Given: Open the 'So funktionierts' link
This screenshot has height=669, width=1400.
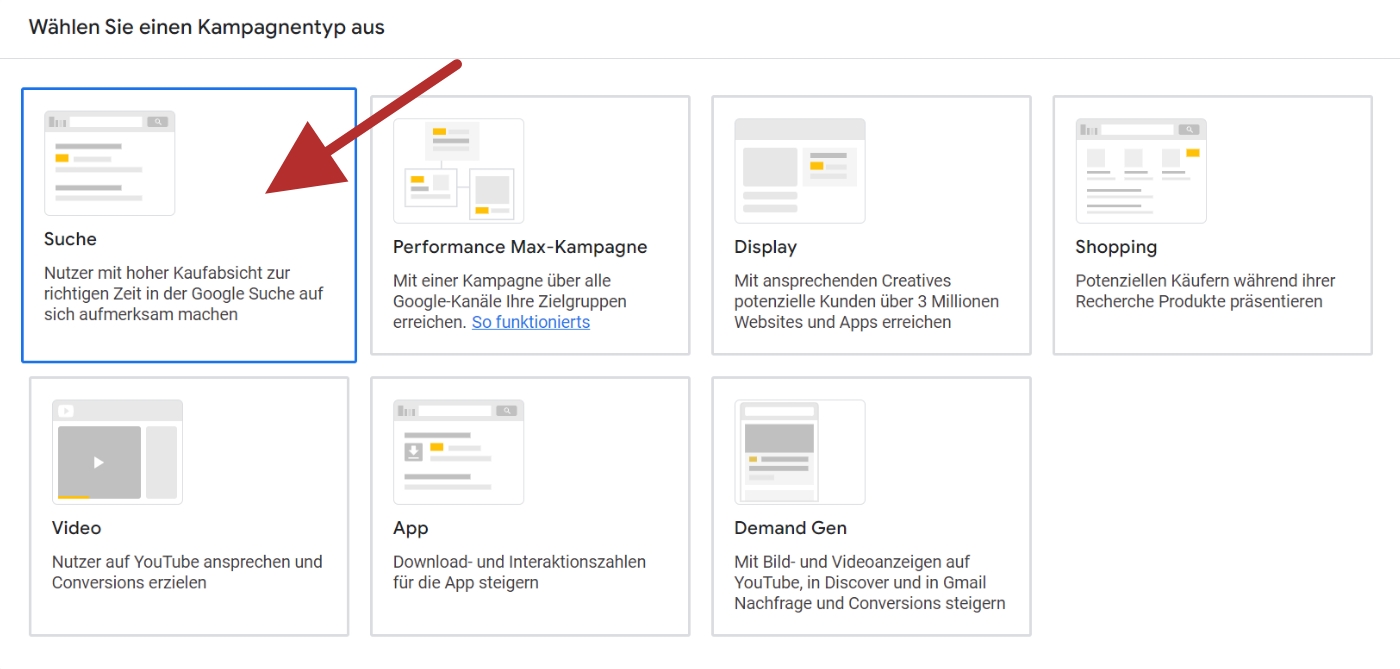Looking at the screenshot, I should [x=530, y=322].
